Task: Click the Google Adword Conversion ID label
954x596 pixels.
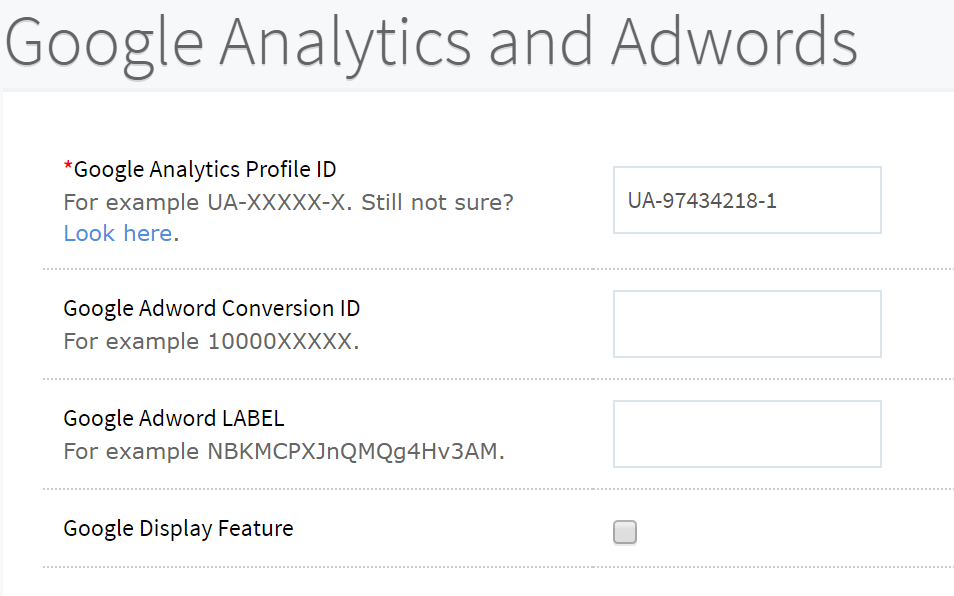Action: (x=212, y=308)
